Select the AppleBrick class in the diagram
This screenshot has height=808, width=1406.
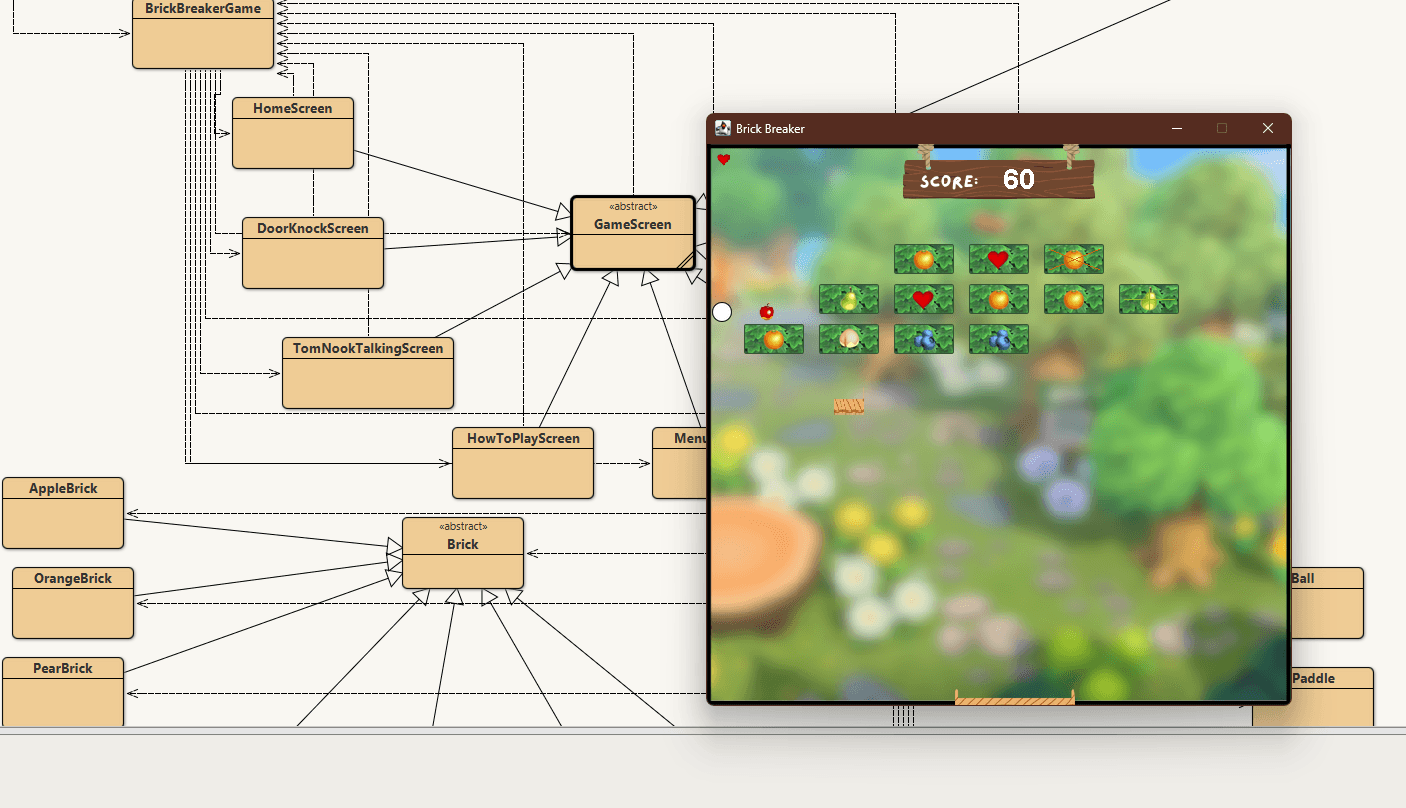62,510
